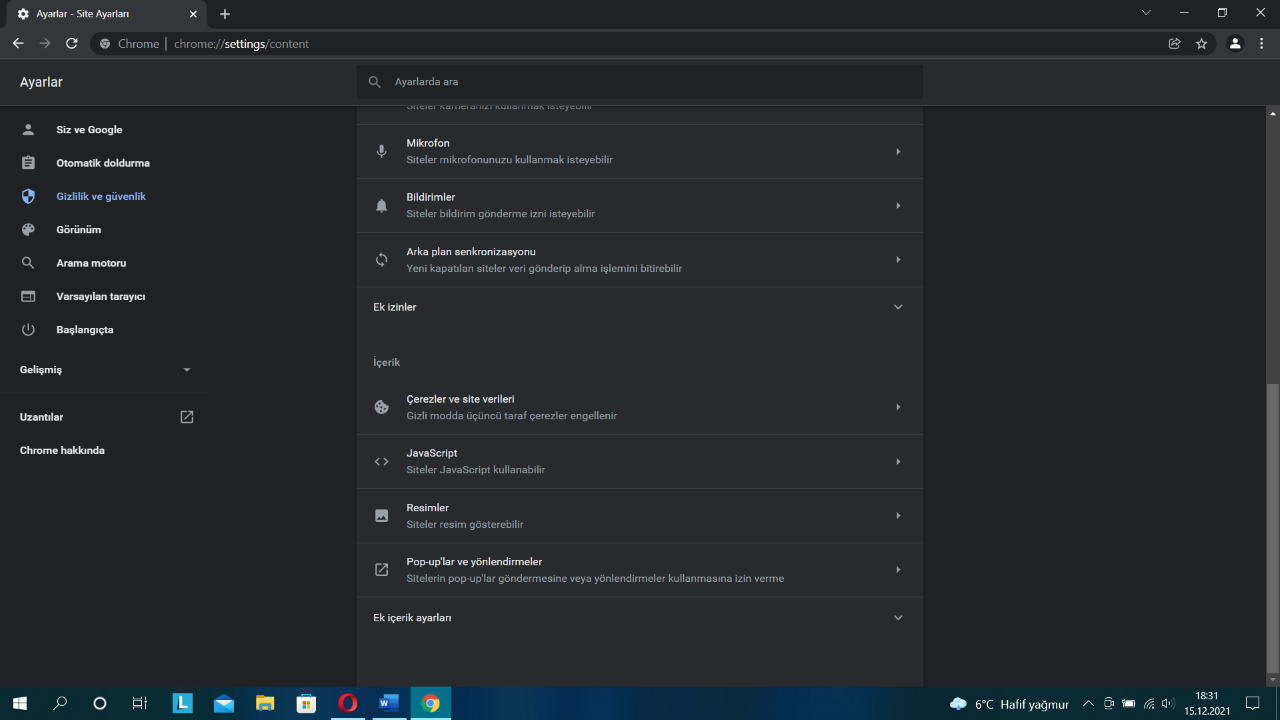The height and width of the screenshot is (720, 1280).
Task: Click the back navigation arrow
Action: pyautogui.click(x=18, y=44)
